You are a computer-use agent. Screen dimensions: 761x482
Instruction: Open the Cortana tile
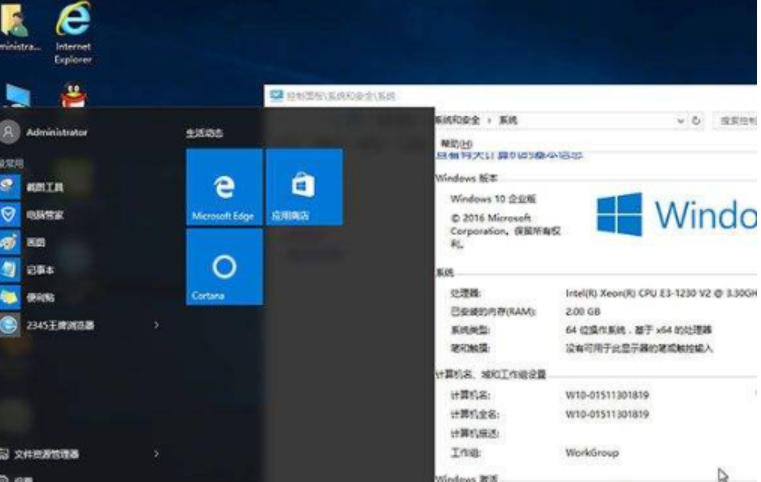pyautogui.click(x=224, y=267)
